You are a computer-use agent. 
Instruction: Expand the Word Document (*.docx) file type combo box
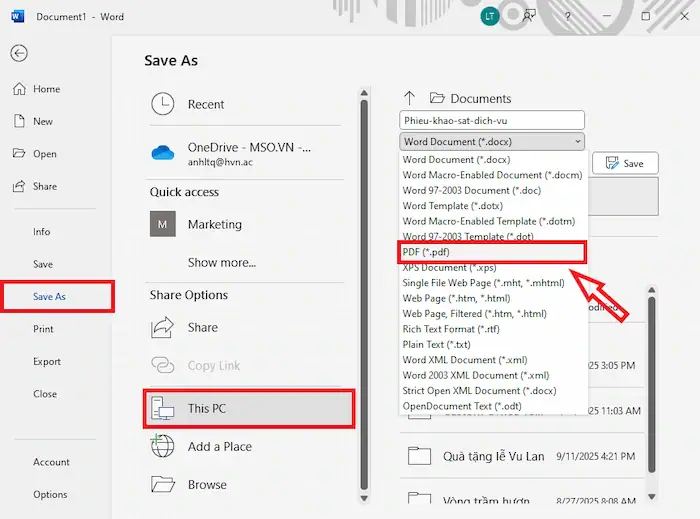[492, 142]
